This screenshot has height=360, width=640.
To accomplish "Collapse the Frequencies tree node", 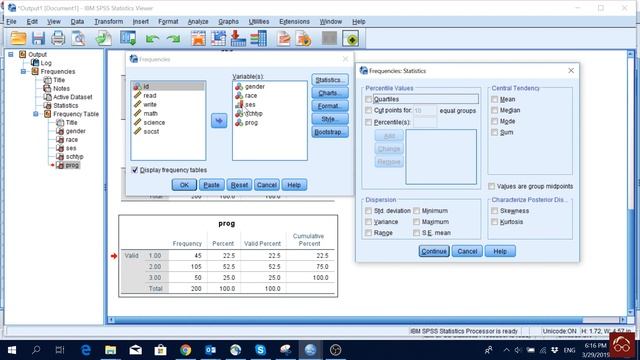I will [x=23, y=71].
